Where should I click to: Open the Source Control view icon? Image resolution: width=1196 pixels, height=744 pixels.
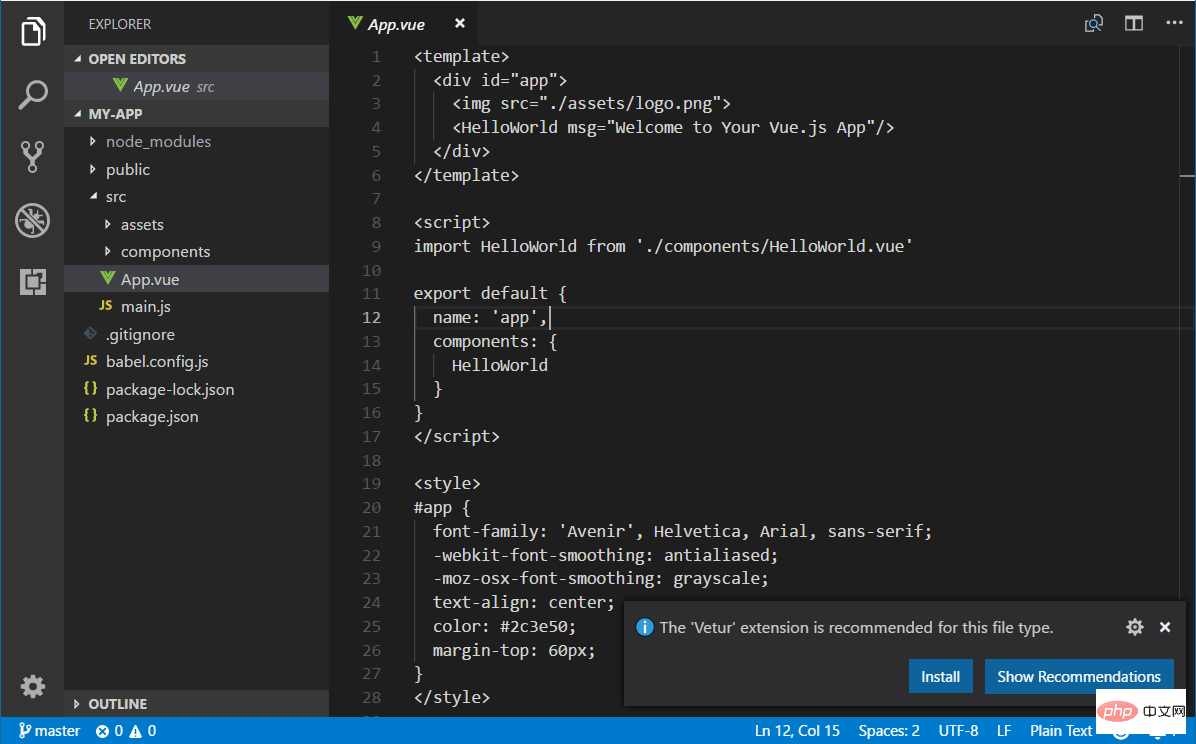click(x=33, y=157)
